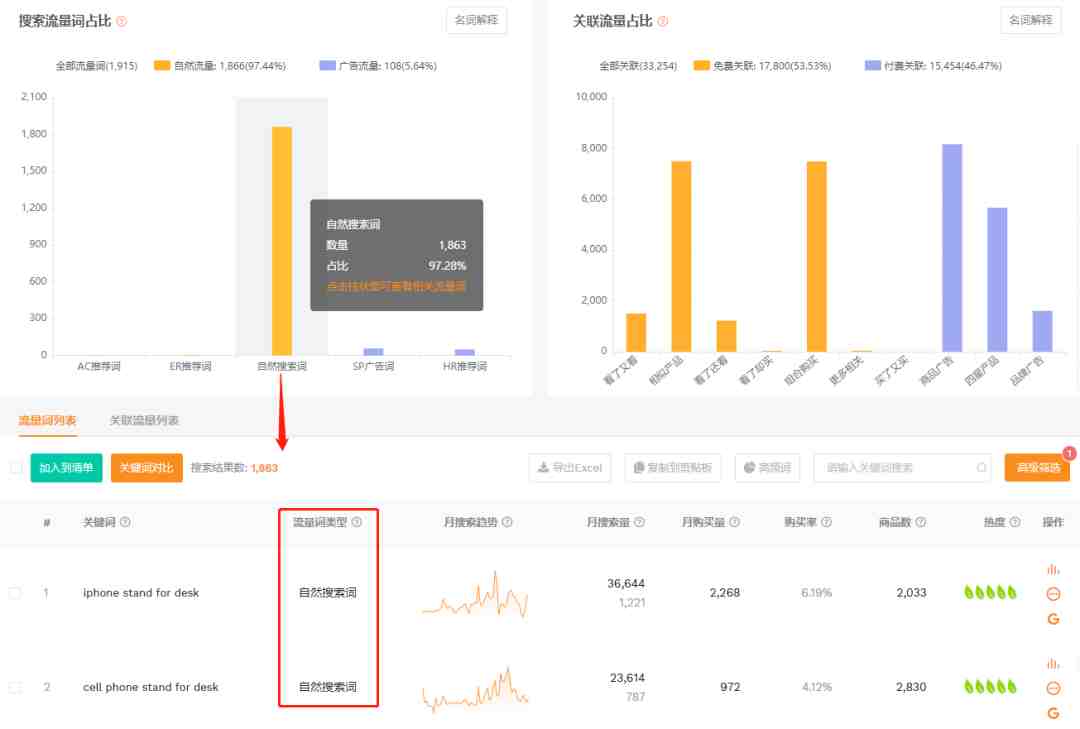The image size is (1080, 729).
Task: Click help icon next to 月搜索量 header
Action: tap(639, 522)
